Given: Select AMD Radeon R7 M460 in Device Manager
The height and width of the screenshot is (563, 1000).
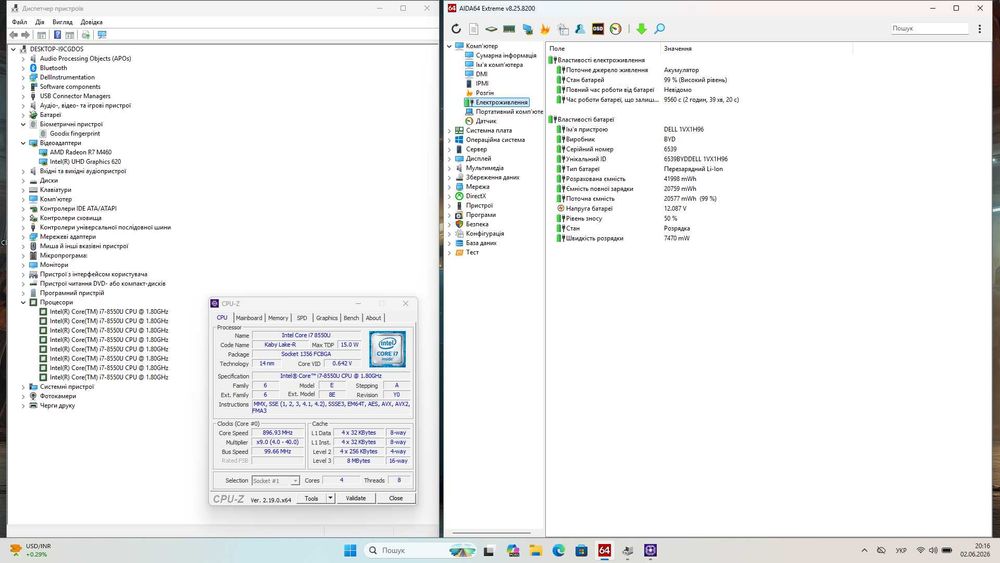Looking at the screenshot, I should (80, 152).
